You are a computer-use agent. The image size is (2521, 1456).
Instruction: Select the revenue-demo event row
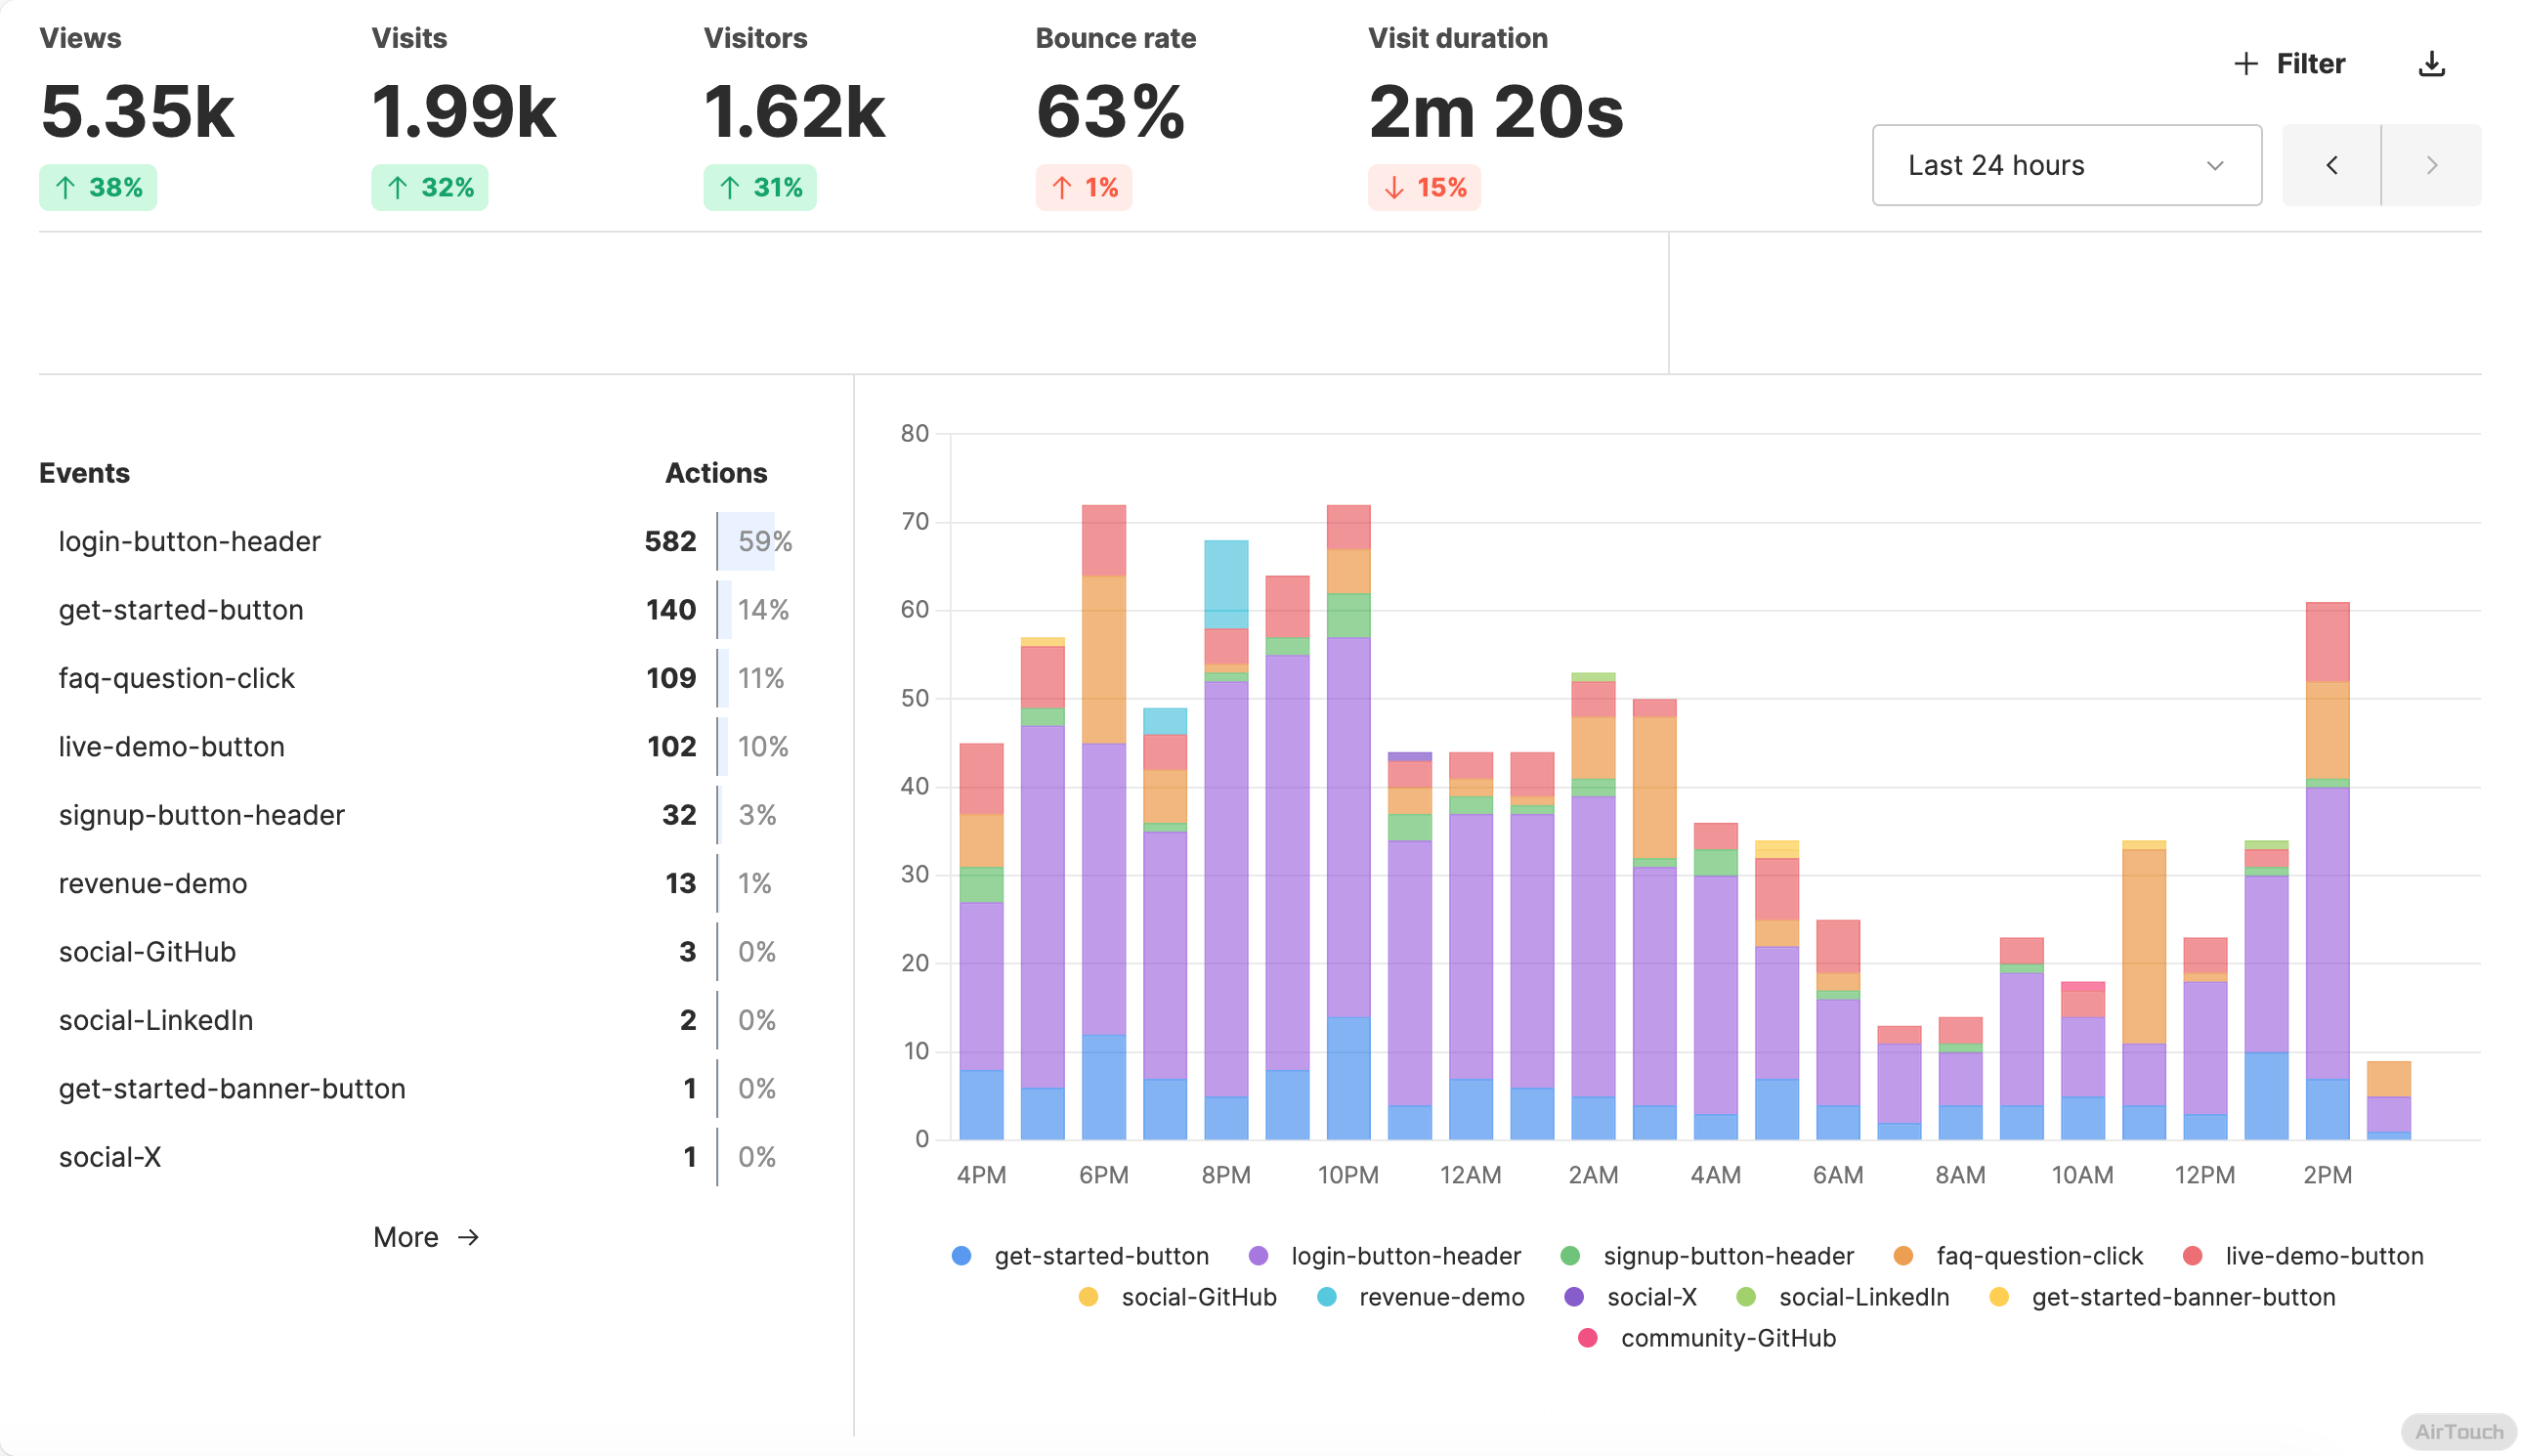[x=153, y=883]
